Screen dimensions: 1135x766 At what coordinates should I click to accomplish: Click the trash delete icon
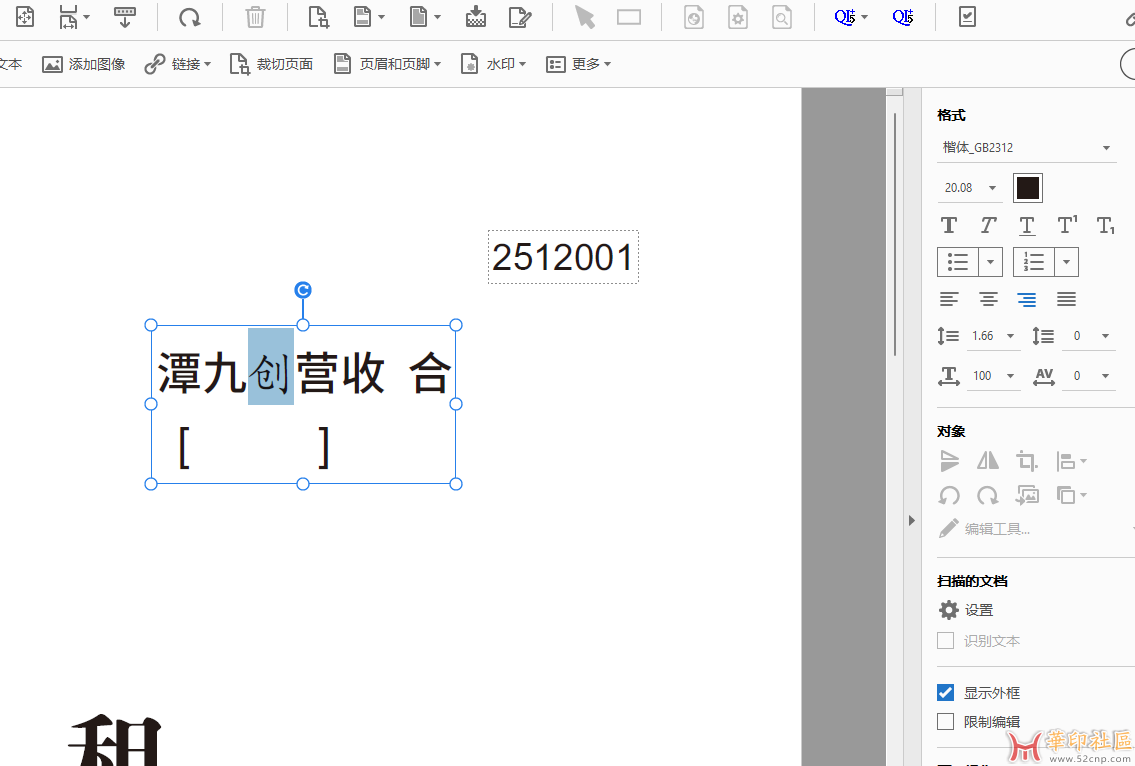[255, 17]
